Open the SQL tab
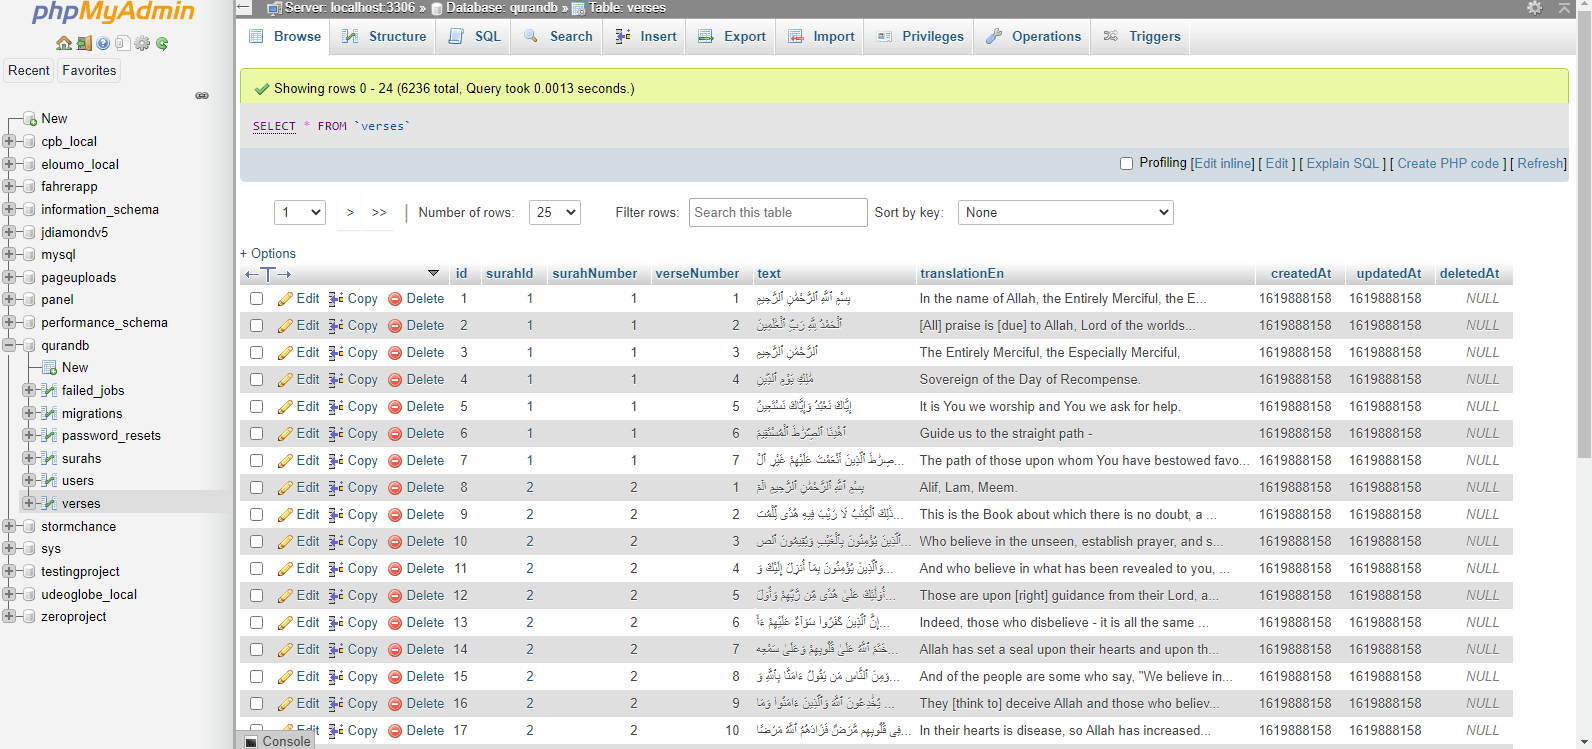 coord(475,36)
